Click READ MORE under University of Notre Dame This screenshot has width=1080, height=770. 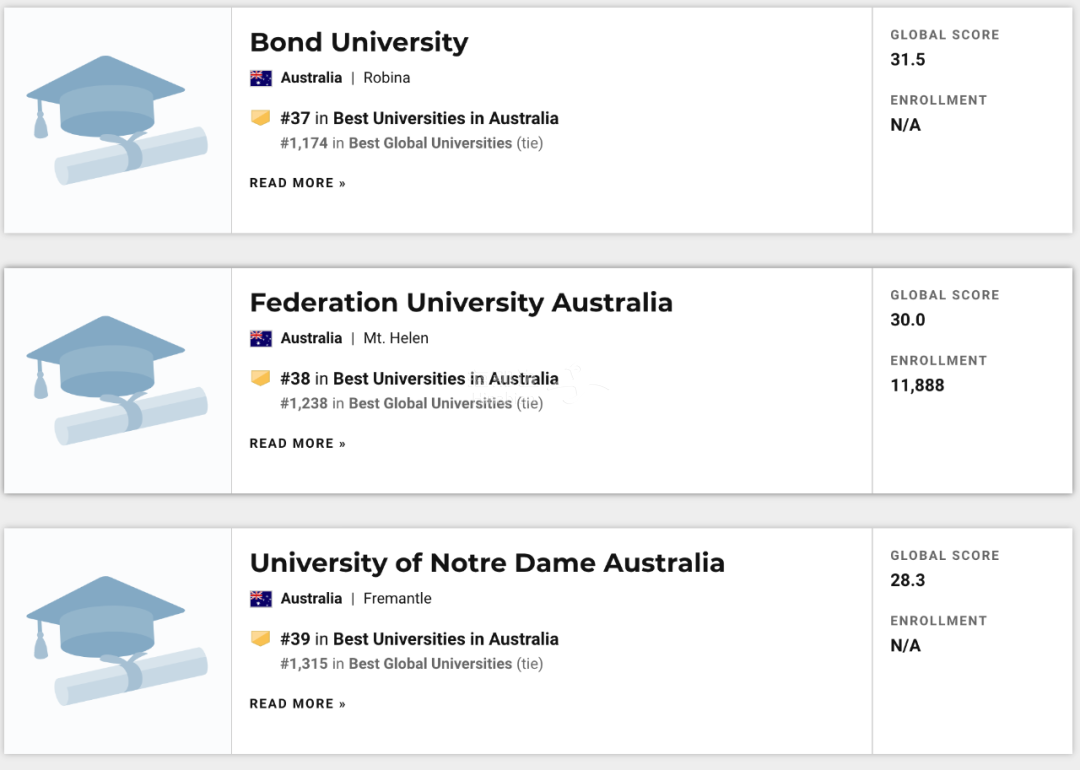click(x=298, y=704)
